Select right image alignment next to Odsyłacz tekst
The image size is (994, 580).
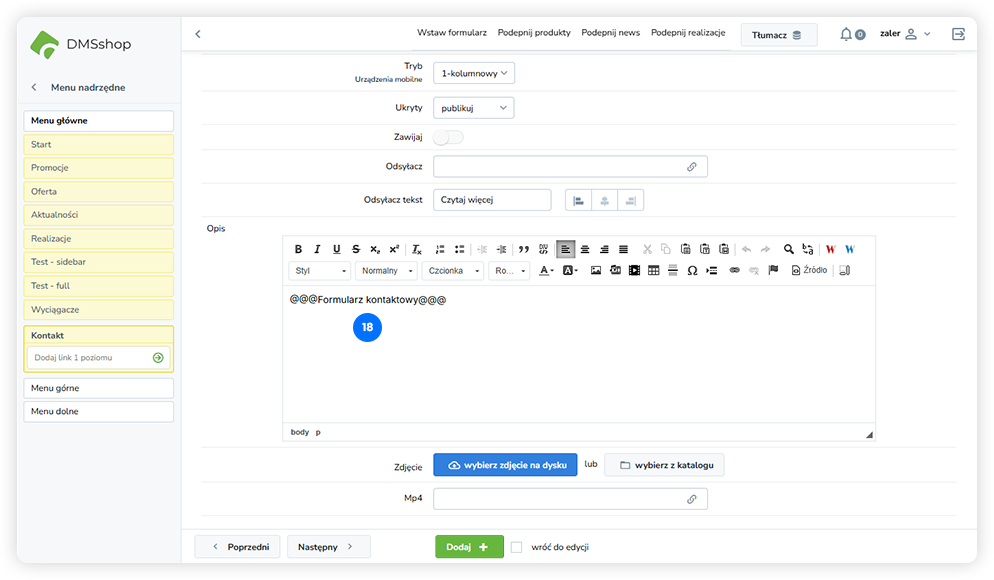pos(630,200)
